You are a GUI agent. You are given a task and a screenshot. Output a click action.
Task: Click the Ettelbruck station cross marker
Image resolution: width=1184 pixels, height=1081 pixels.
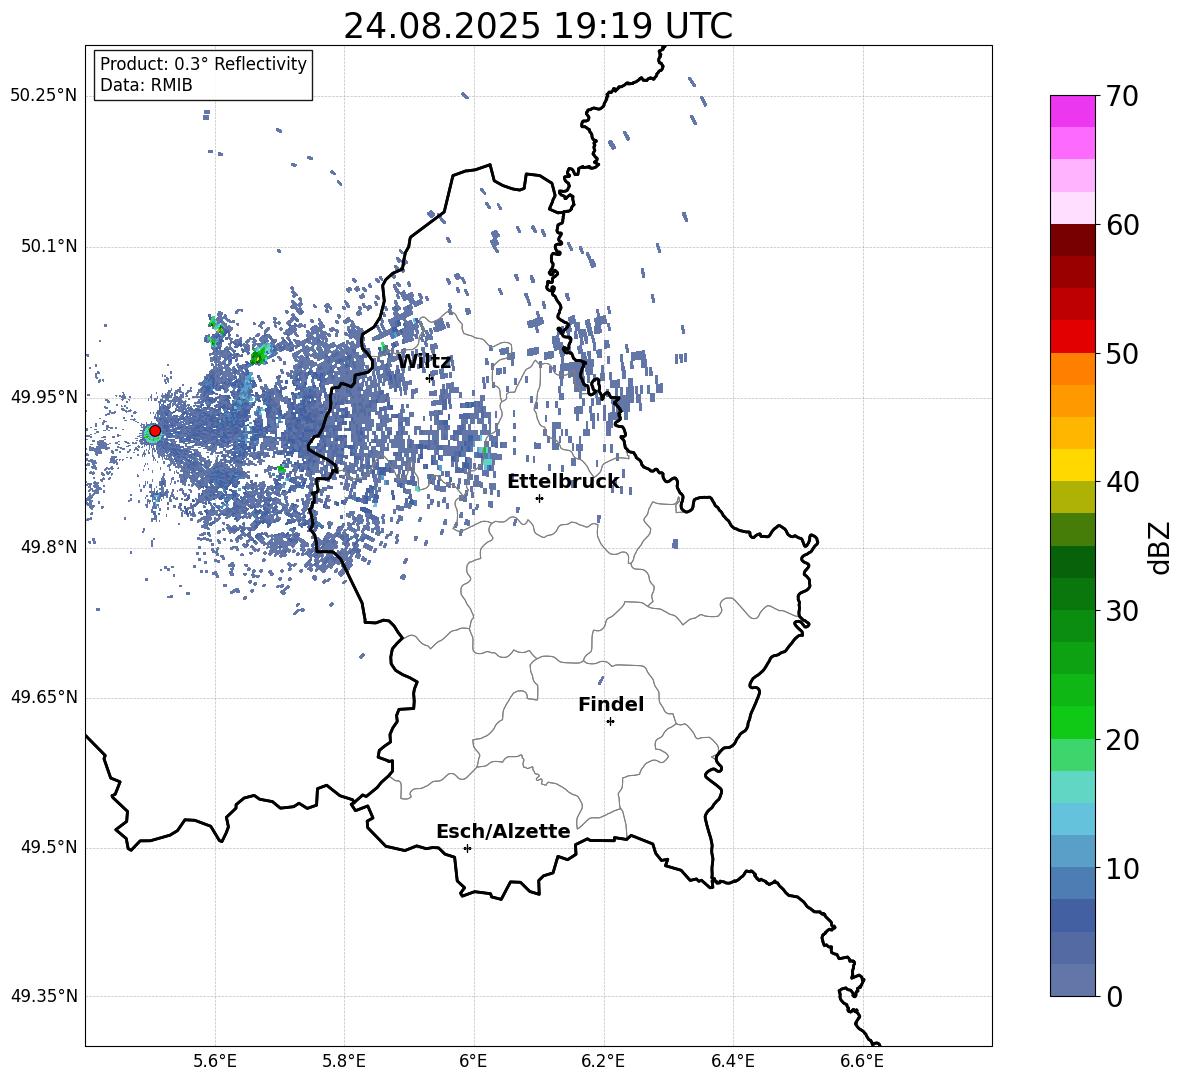click(539, 498)
